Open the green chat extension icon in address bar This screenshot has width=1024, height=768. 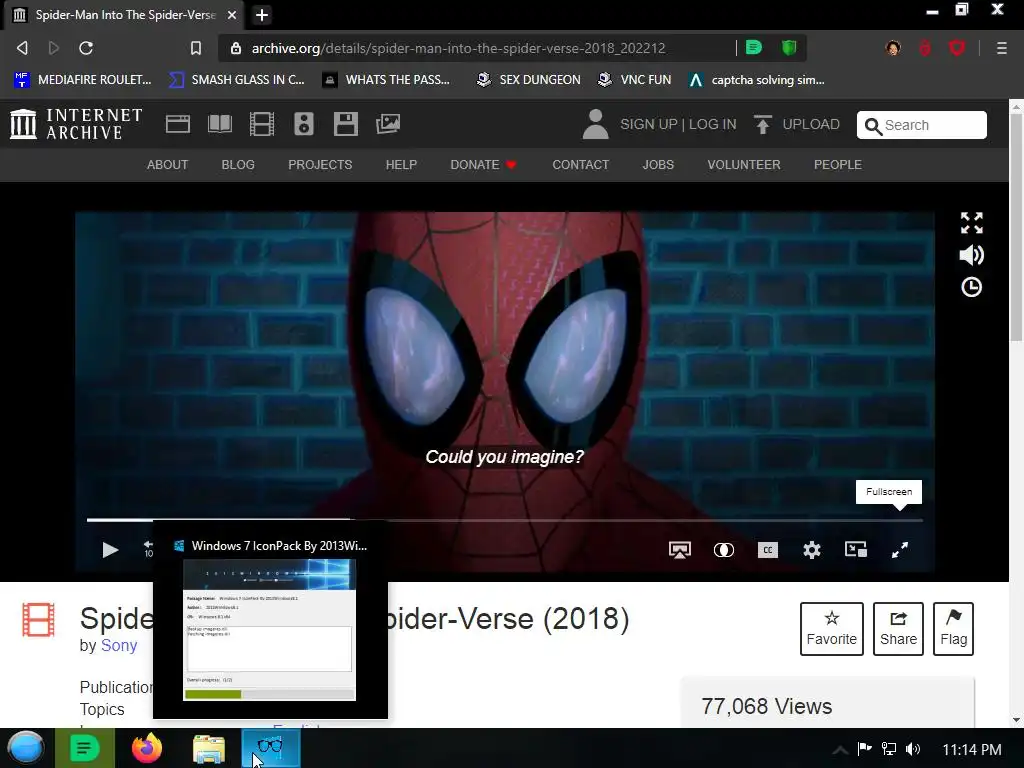tap(754, 48)
